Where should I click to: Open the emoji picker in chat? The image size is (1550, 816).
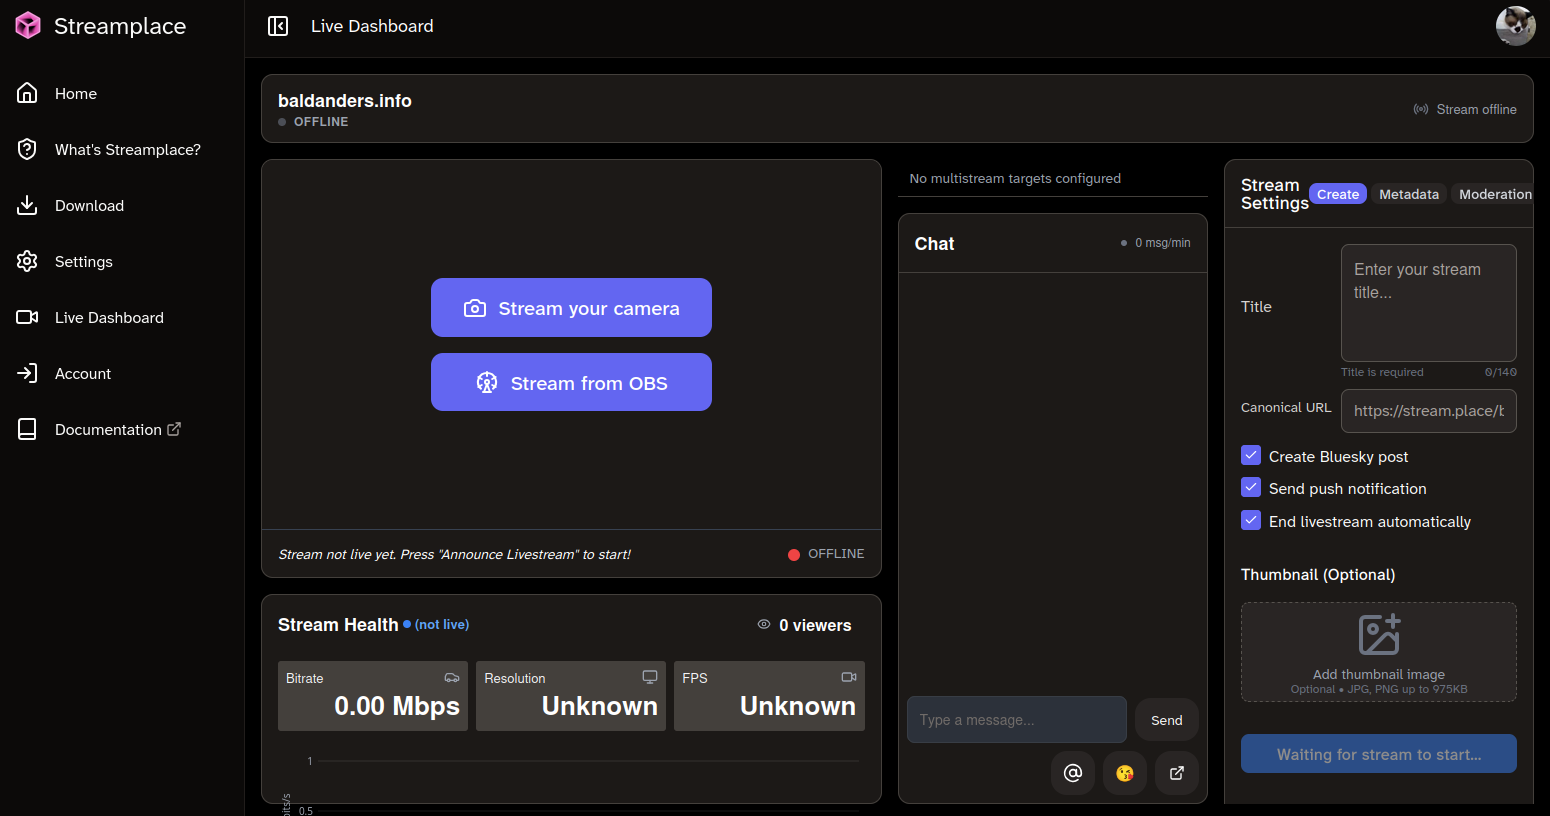[1125, 773]
